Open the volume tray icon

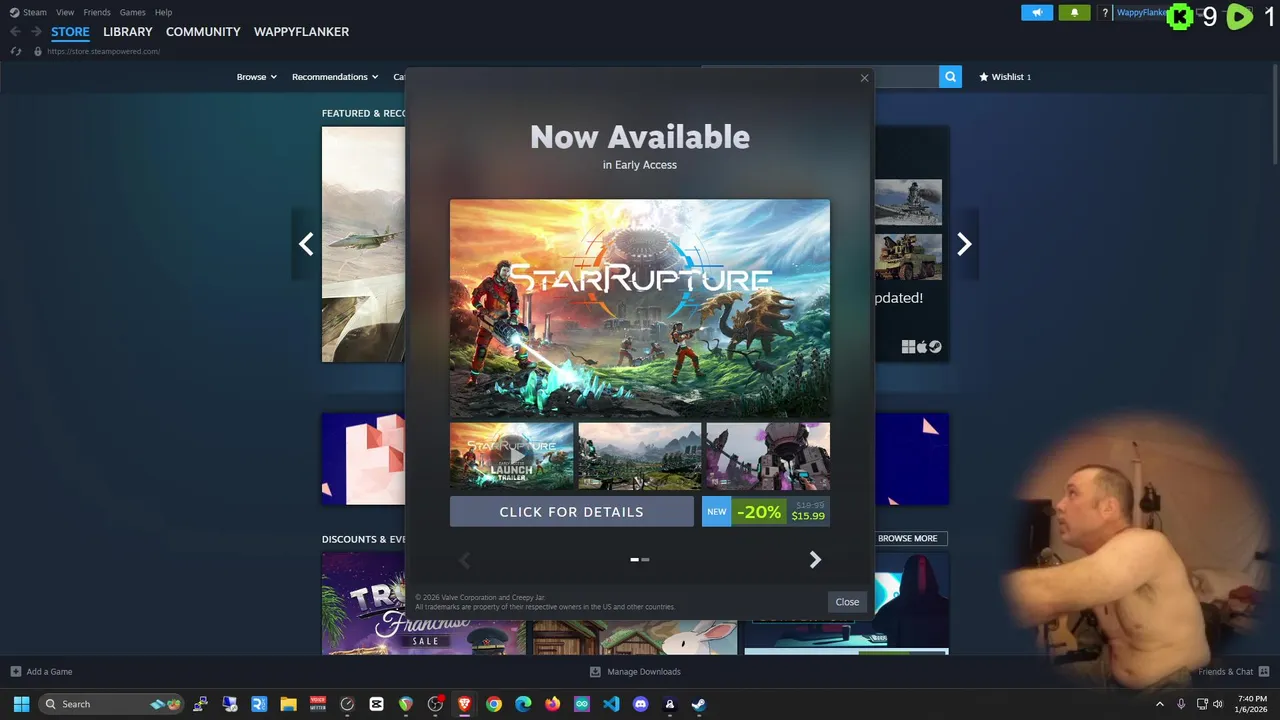tap(1217, 704)
